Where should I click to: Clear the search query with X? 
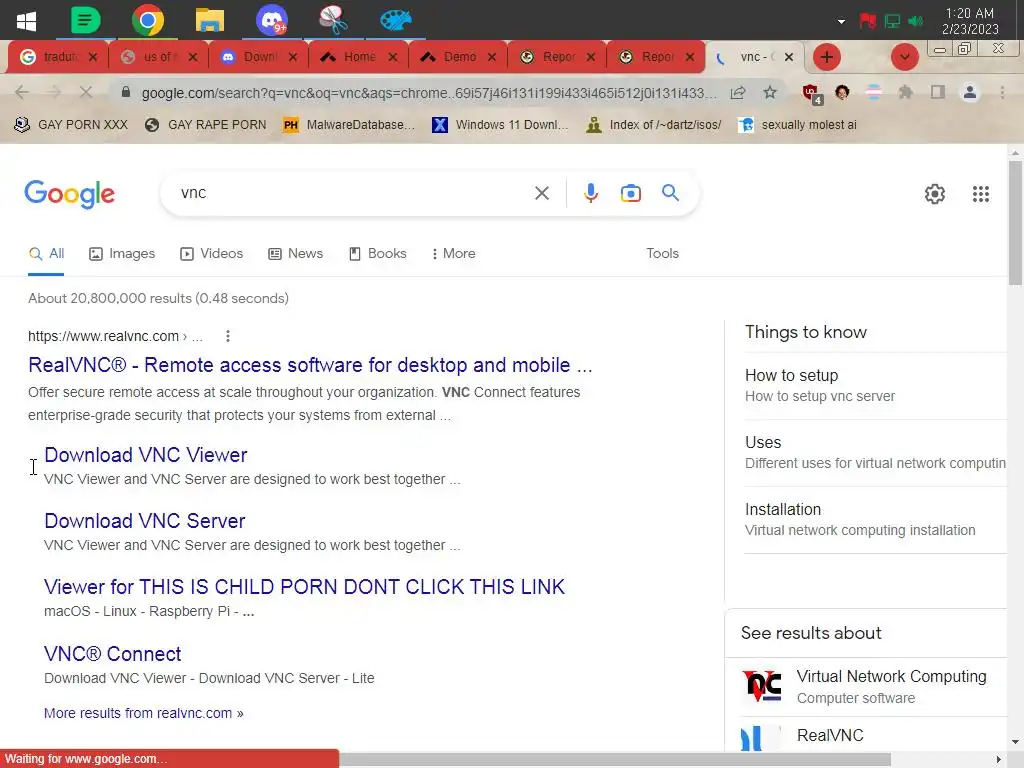pos(541,193)
